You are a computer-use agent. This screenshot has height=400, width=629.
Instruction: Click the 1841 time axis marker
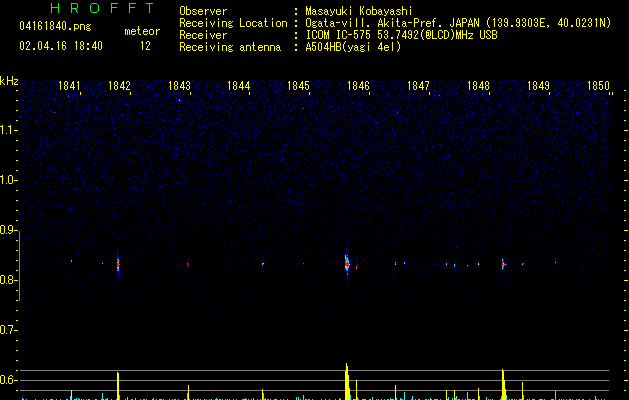point(69,86)
